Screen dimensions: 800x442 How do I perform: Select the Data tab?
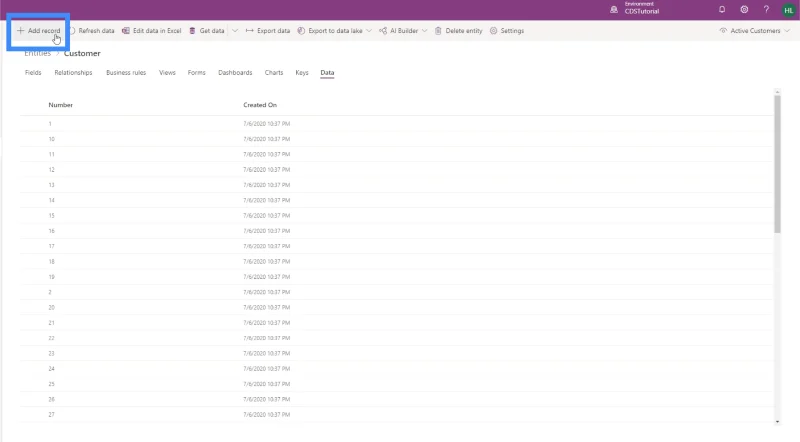click(x=327, y=72)
